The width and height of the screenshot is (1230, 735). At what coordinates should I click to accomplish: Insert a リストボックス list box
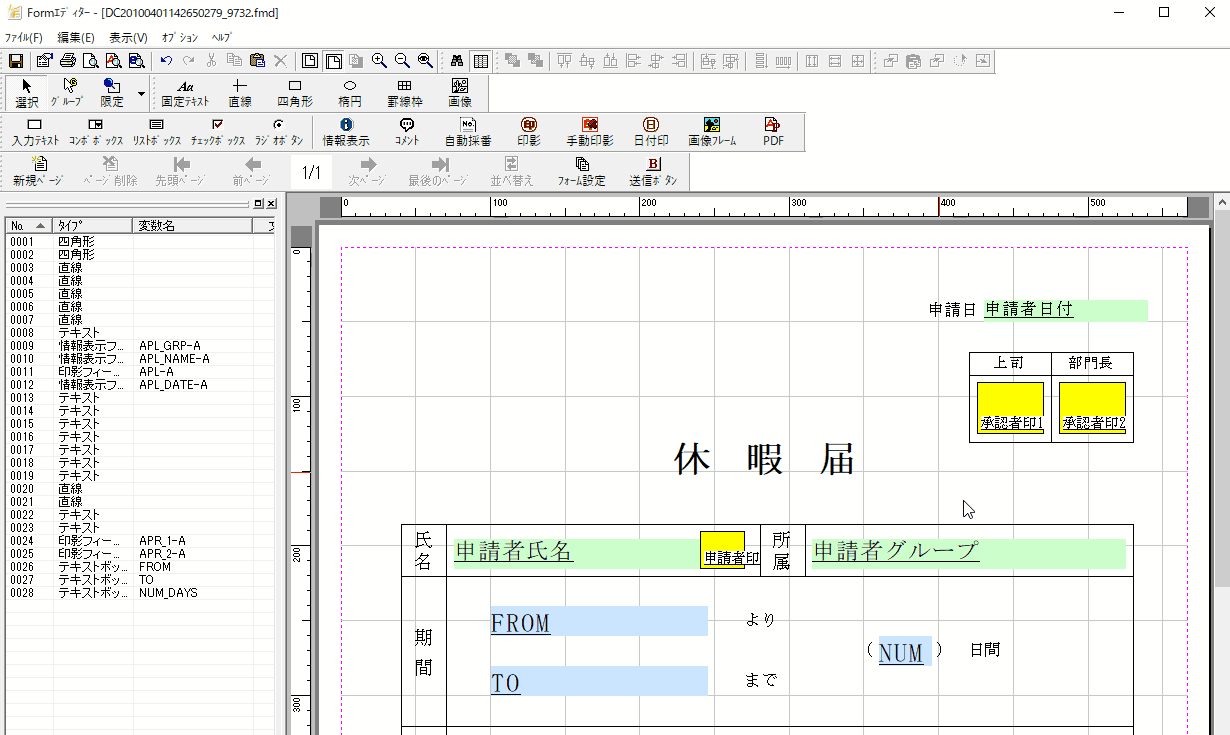157,132
